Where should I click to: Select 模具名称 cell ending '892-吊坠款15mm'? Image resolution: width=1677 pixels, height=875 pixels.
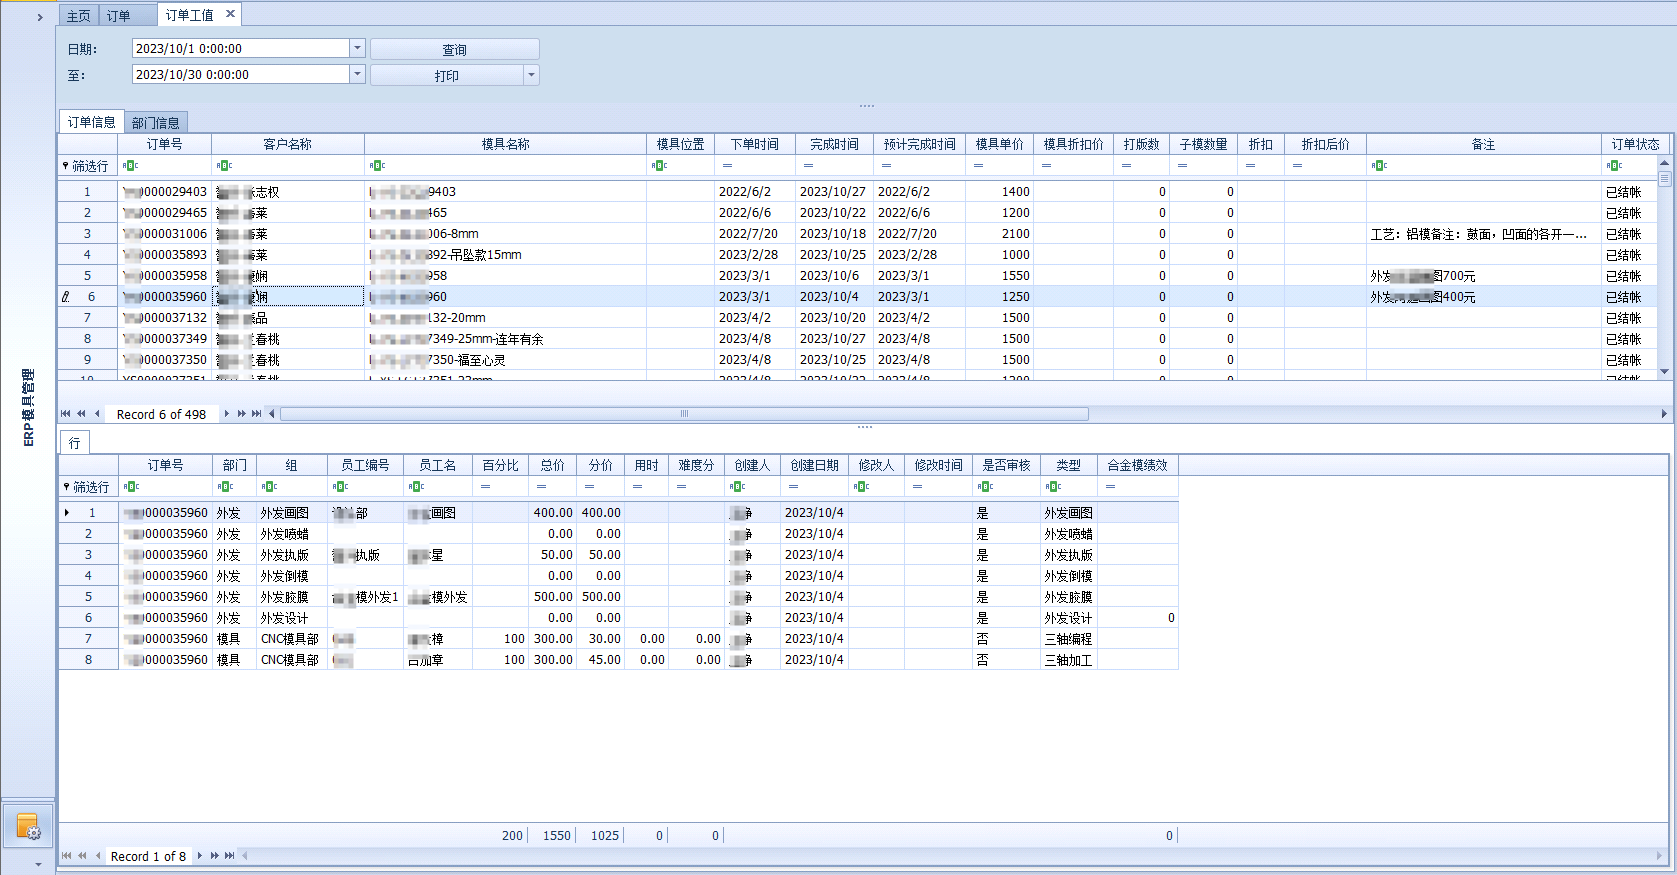pos(505,255)
